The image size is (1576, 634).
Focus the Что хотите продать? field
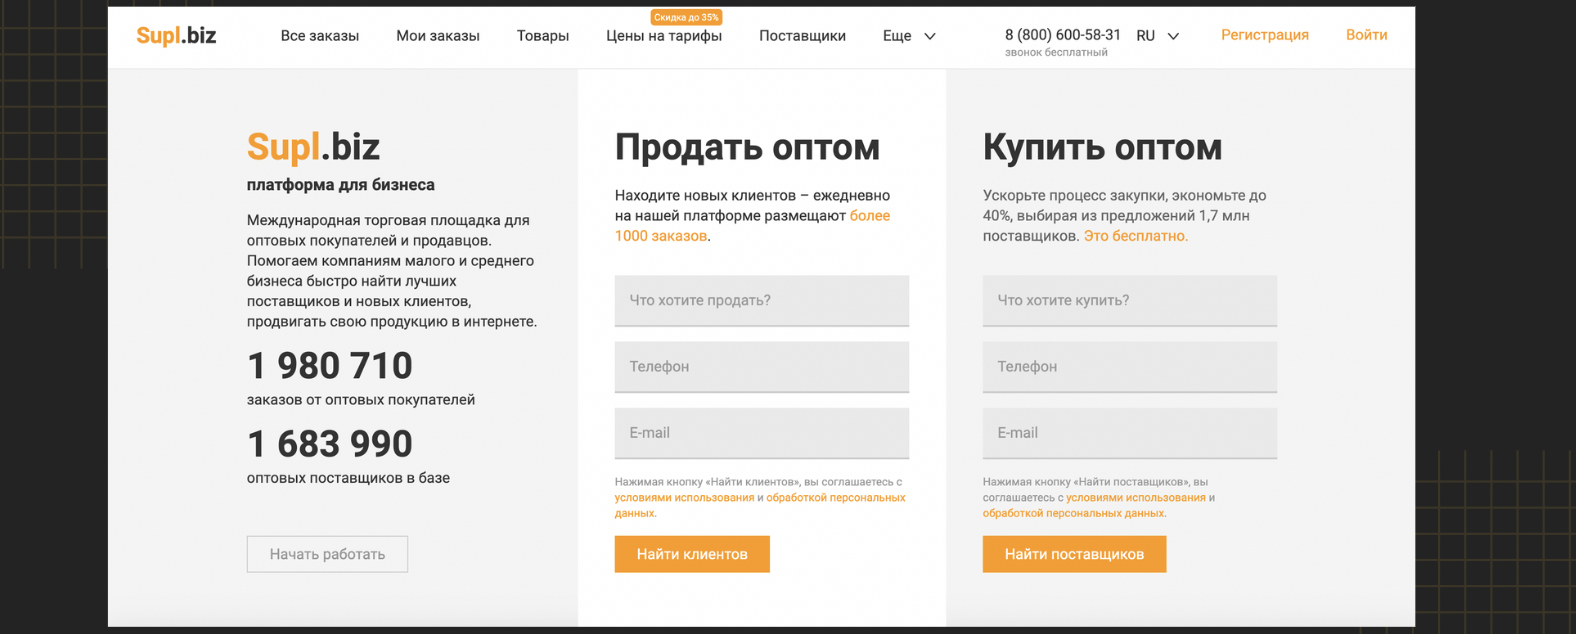point(762,301)
